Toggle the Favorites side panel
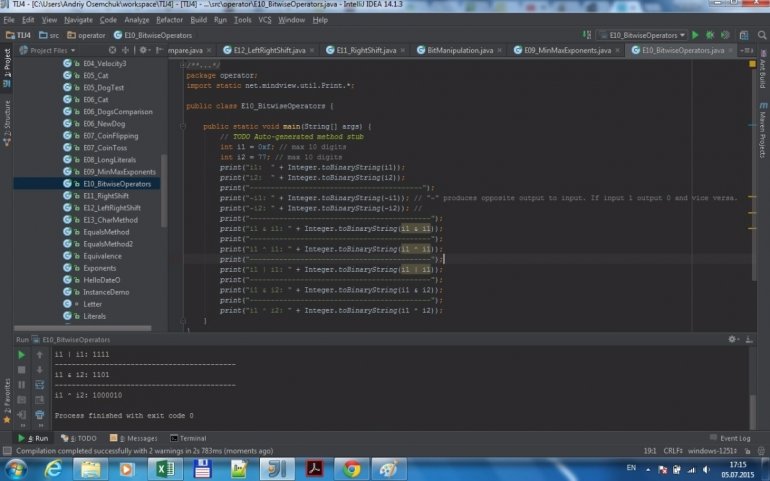 pyautogui.click(x=5, y=395)
